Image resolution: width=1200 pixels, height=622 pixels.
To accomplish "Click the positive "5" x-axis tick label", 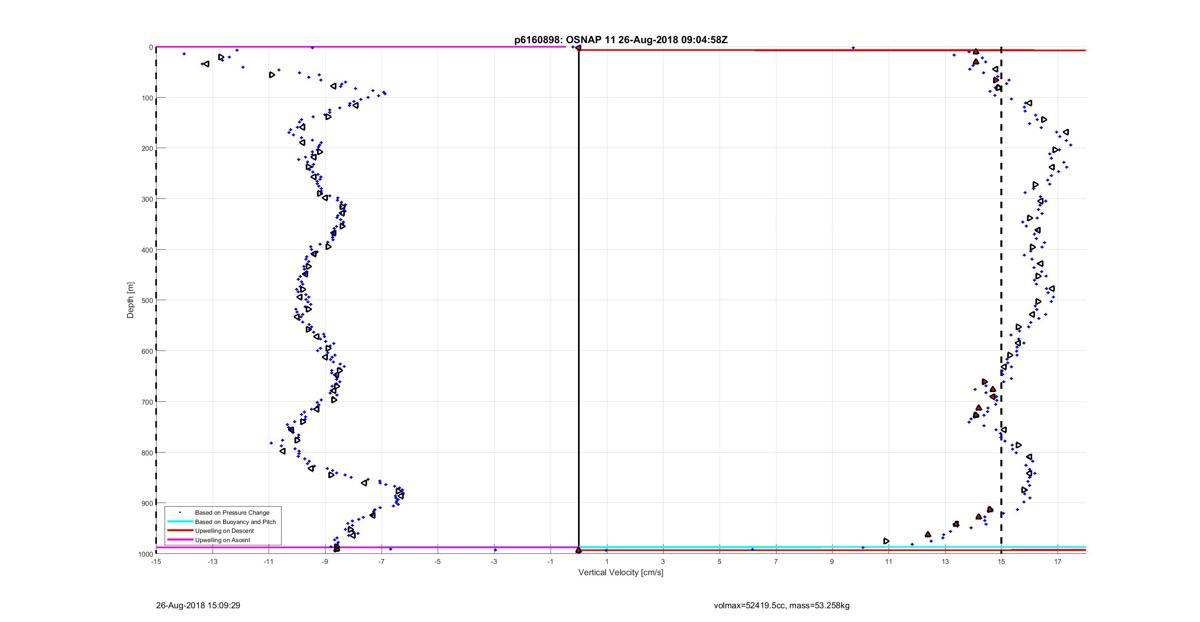I will [x=719, y=561].
